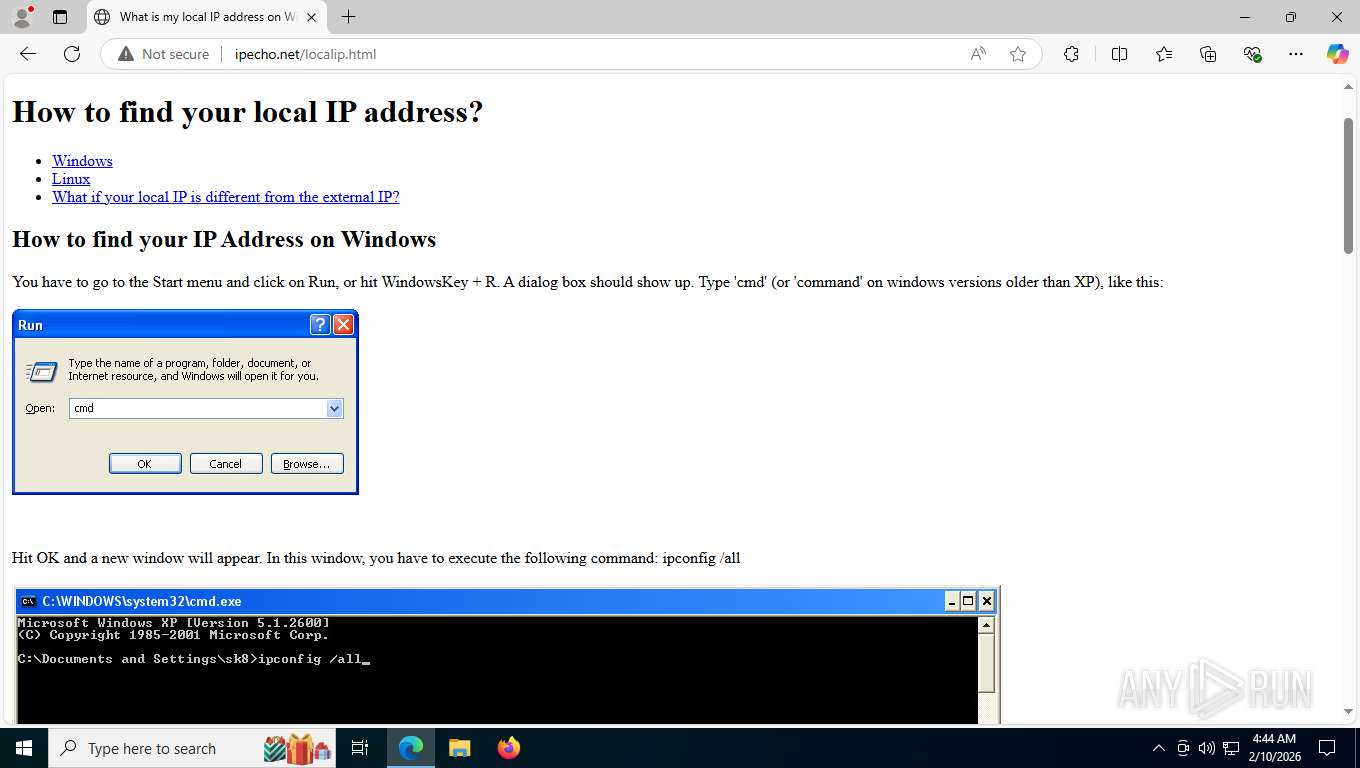Click the Not secure site info badge
The height and width of the screenshot is (768, 1360).
point(164,54)
